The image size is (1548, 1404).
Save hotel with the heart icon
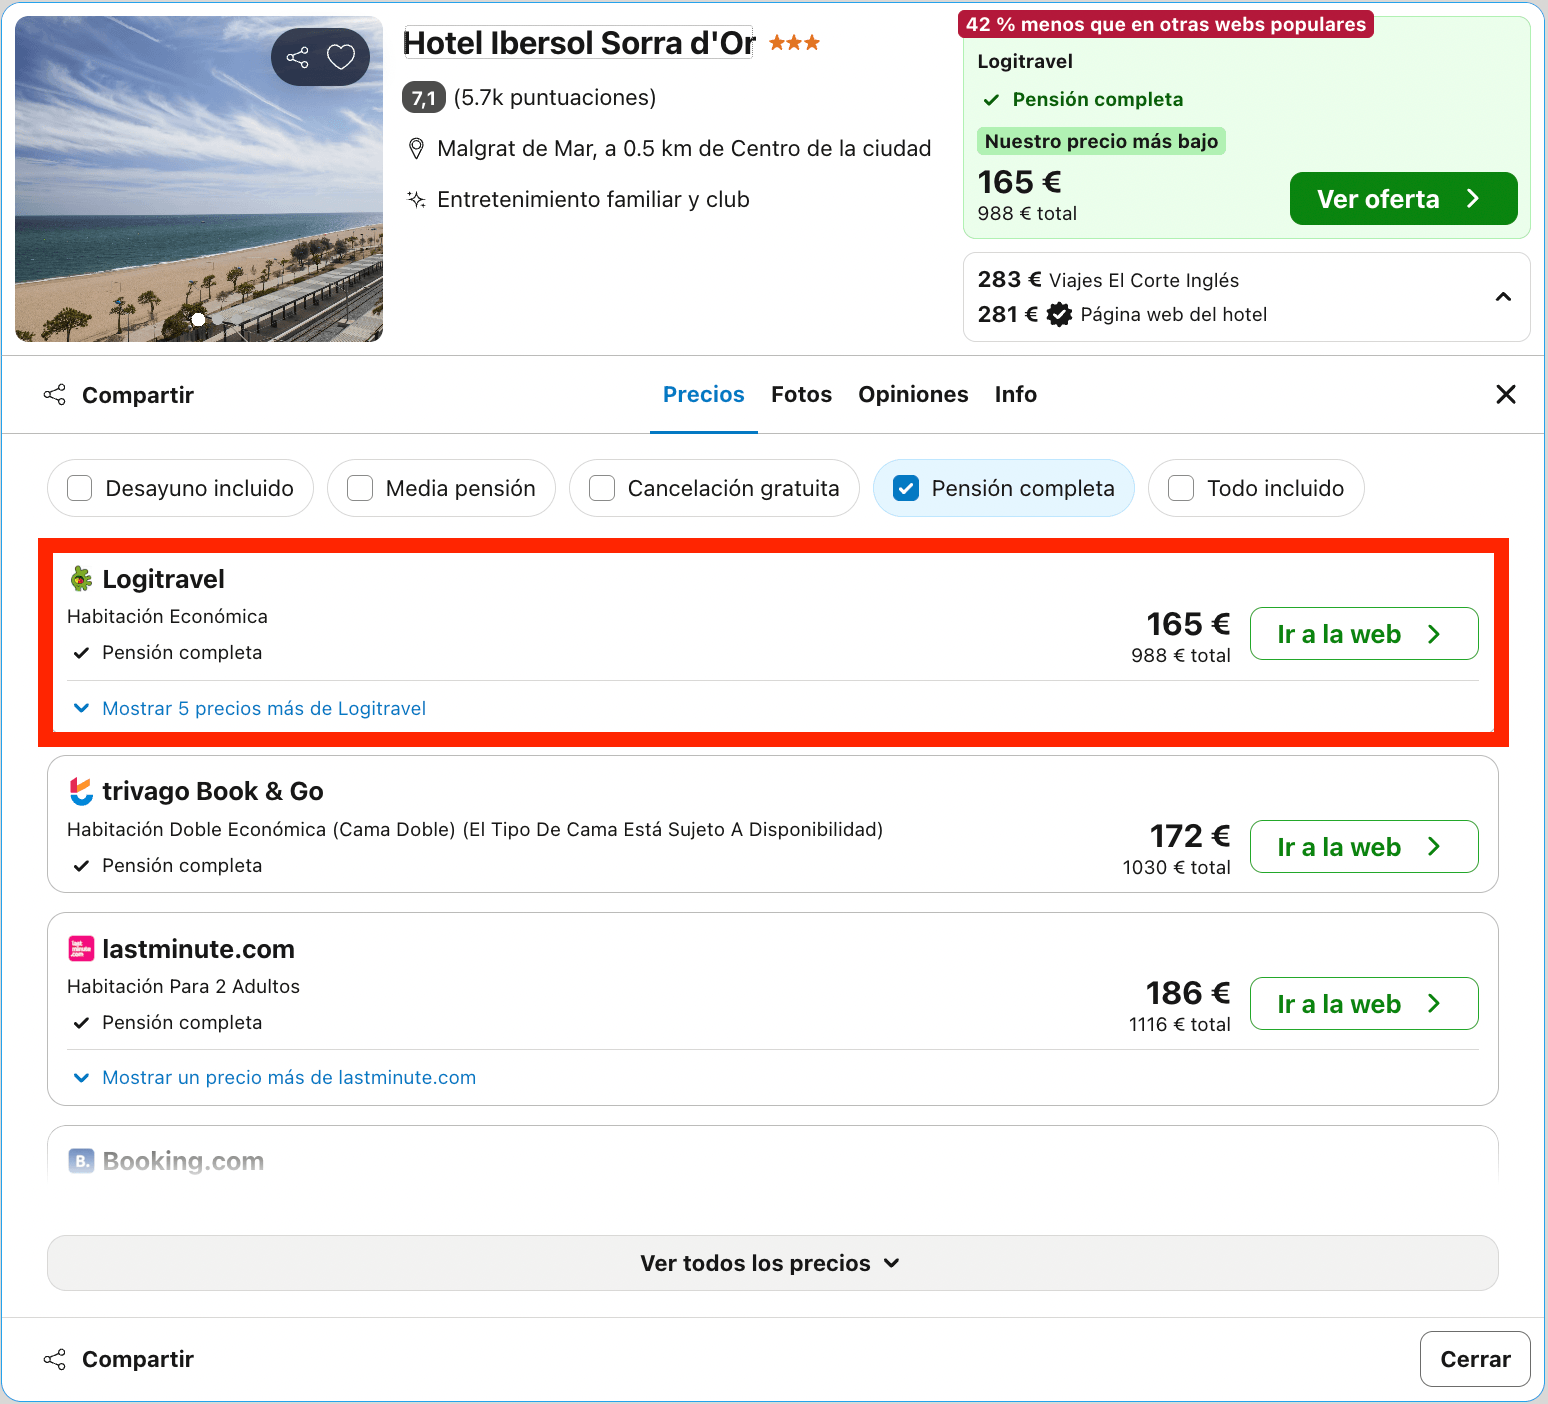tap(341, 57)
